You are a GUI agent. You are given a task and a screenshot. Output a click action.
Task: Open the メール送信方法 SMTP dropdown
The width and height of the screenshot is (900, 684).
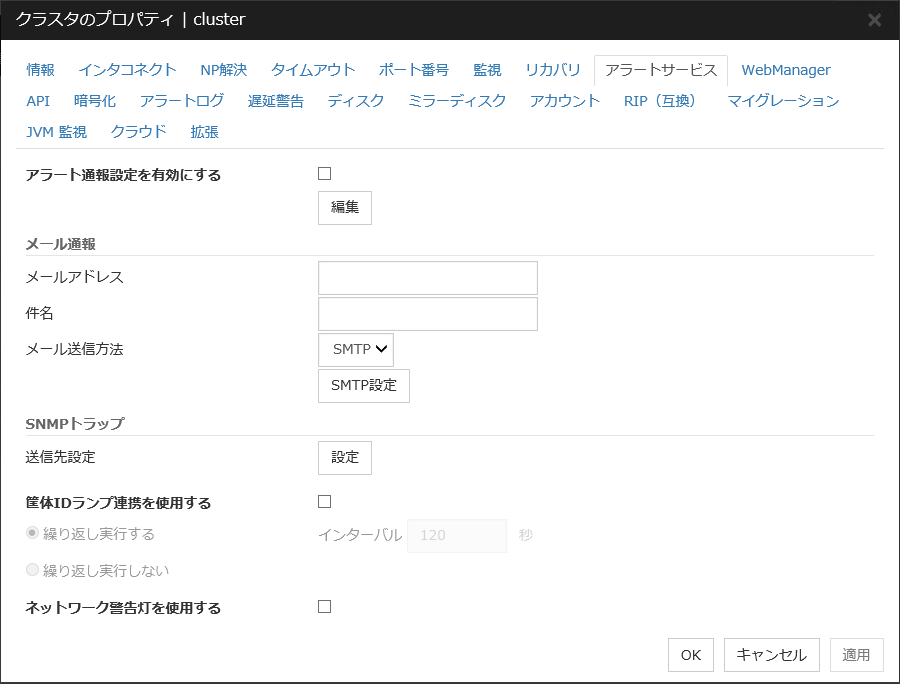click(x=356, y=350)
